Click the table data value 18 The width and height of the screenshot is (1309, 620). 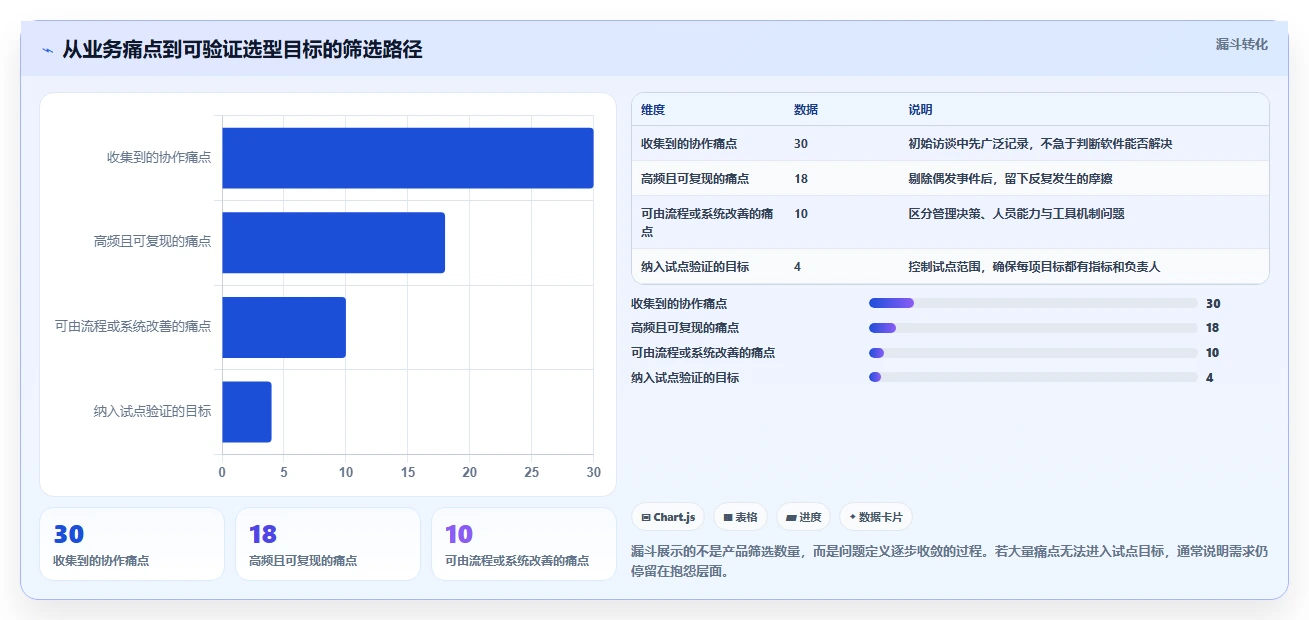coord(801,179)
